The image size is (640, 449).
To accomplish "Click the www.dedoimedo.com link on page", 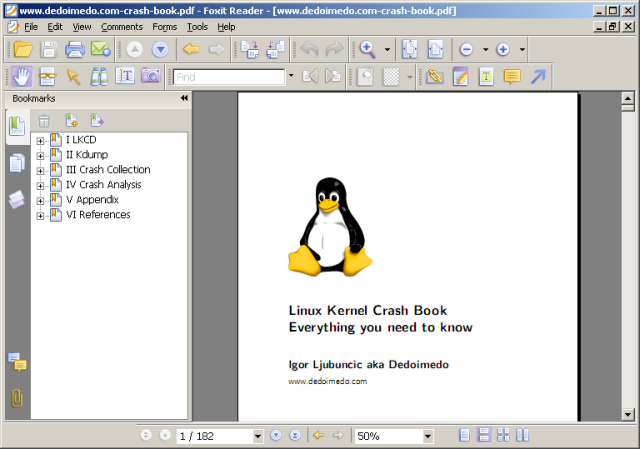I will [327, 381].
